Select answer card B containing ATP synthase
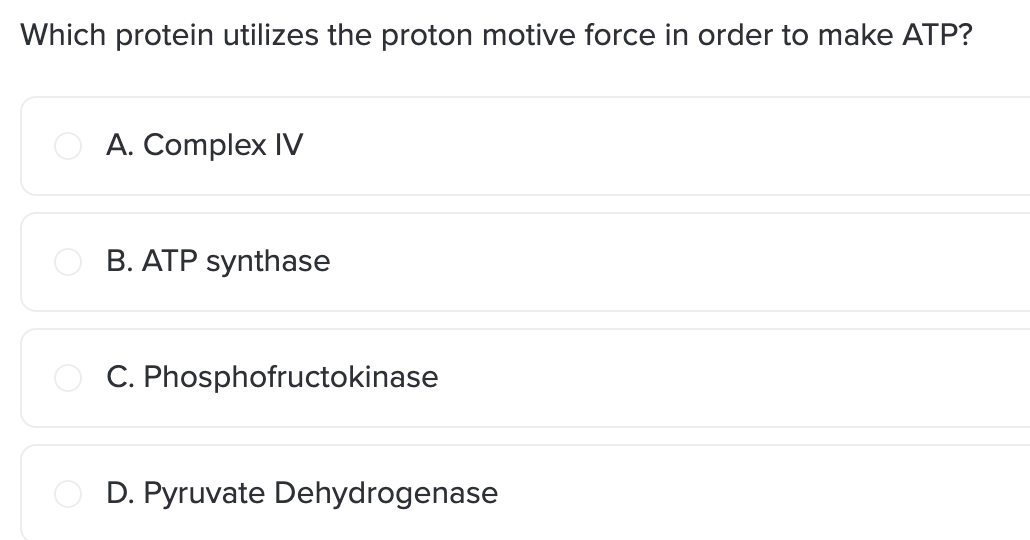Image resolution: width=1030 pixels, height=540 pixels. [526, 261]
